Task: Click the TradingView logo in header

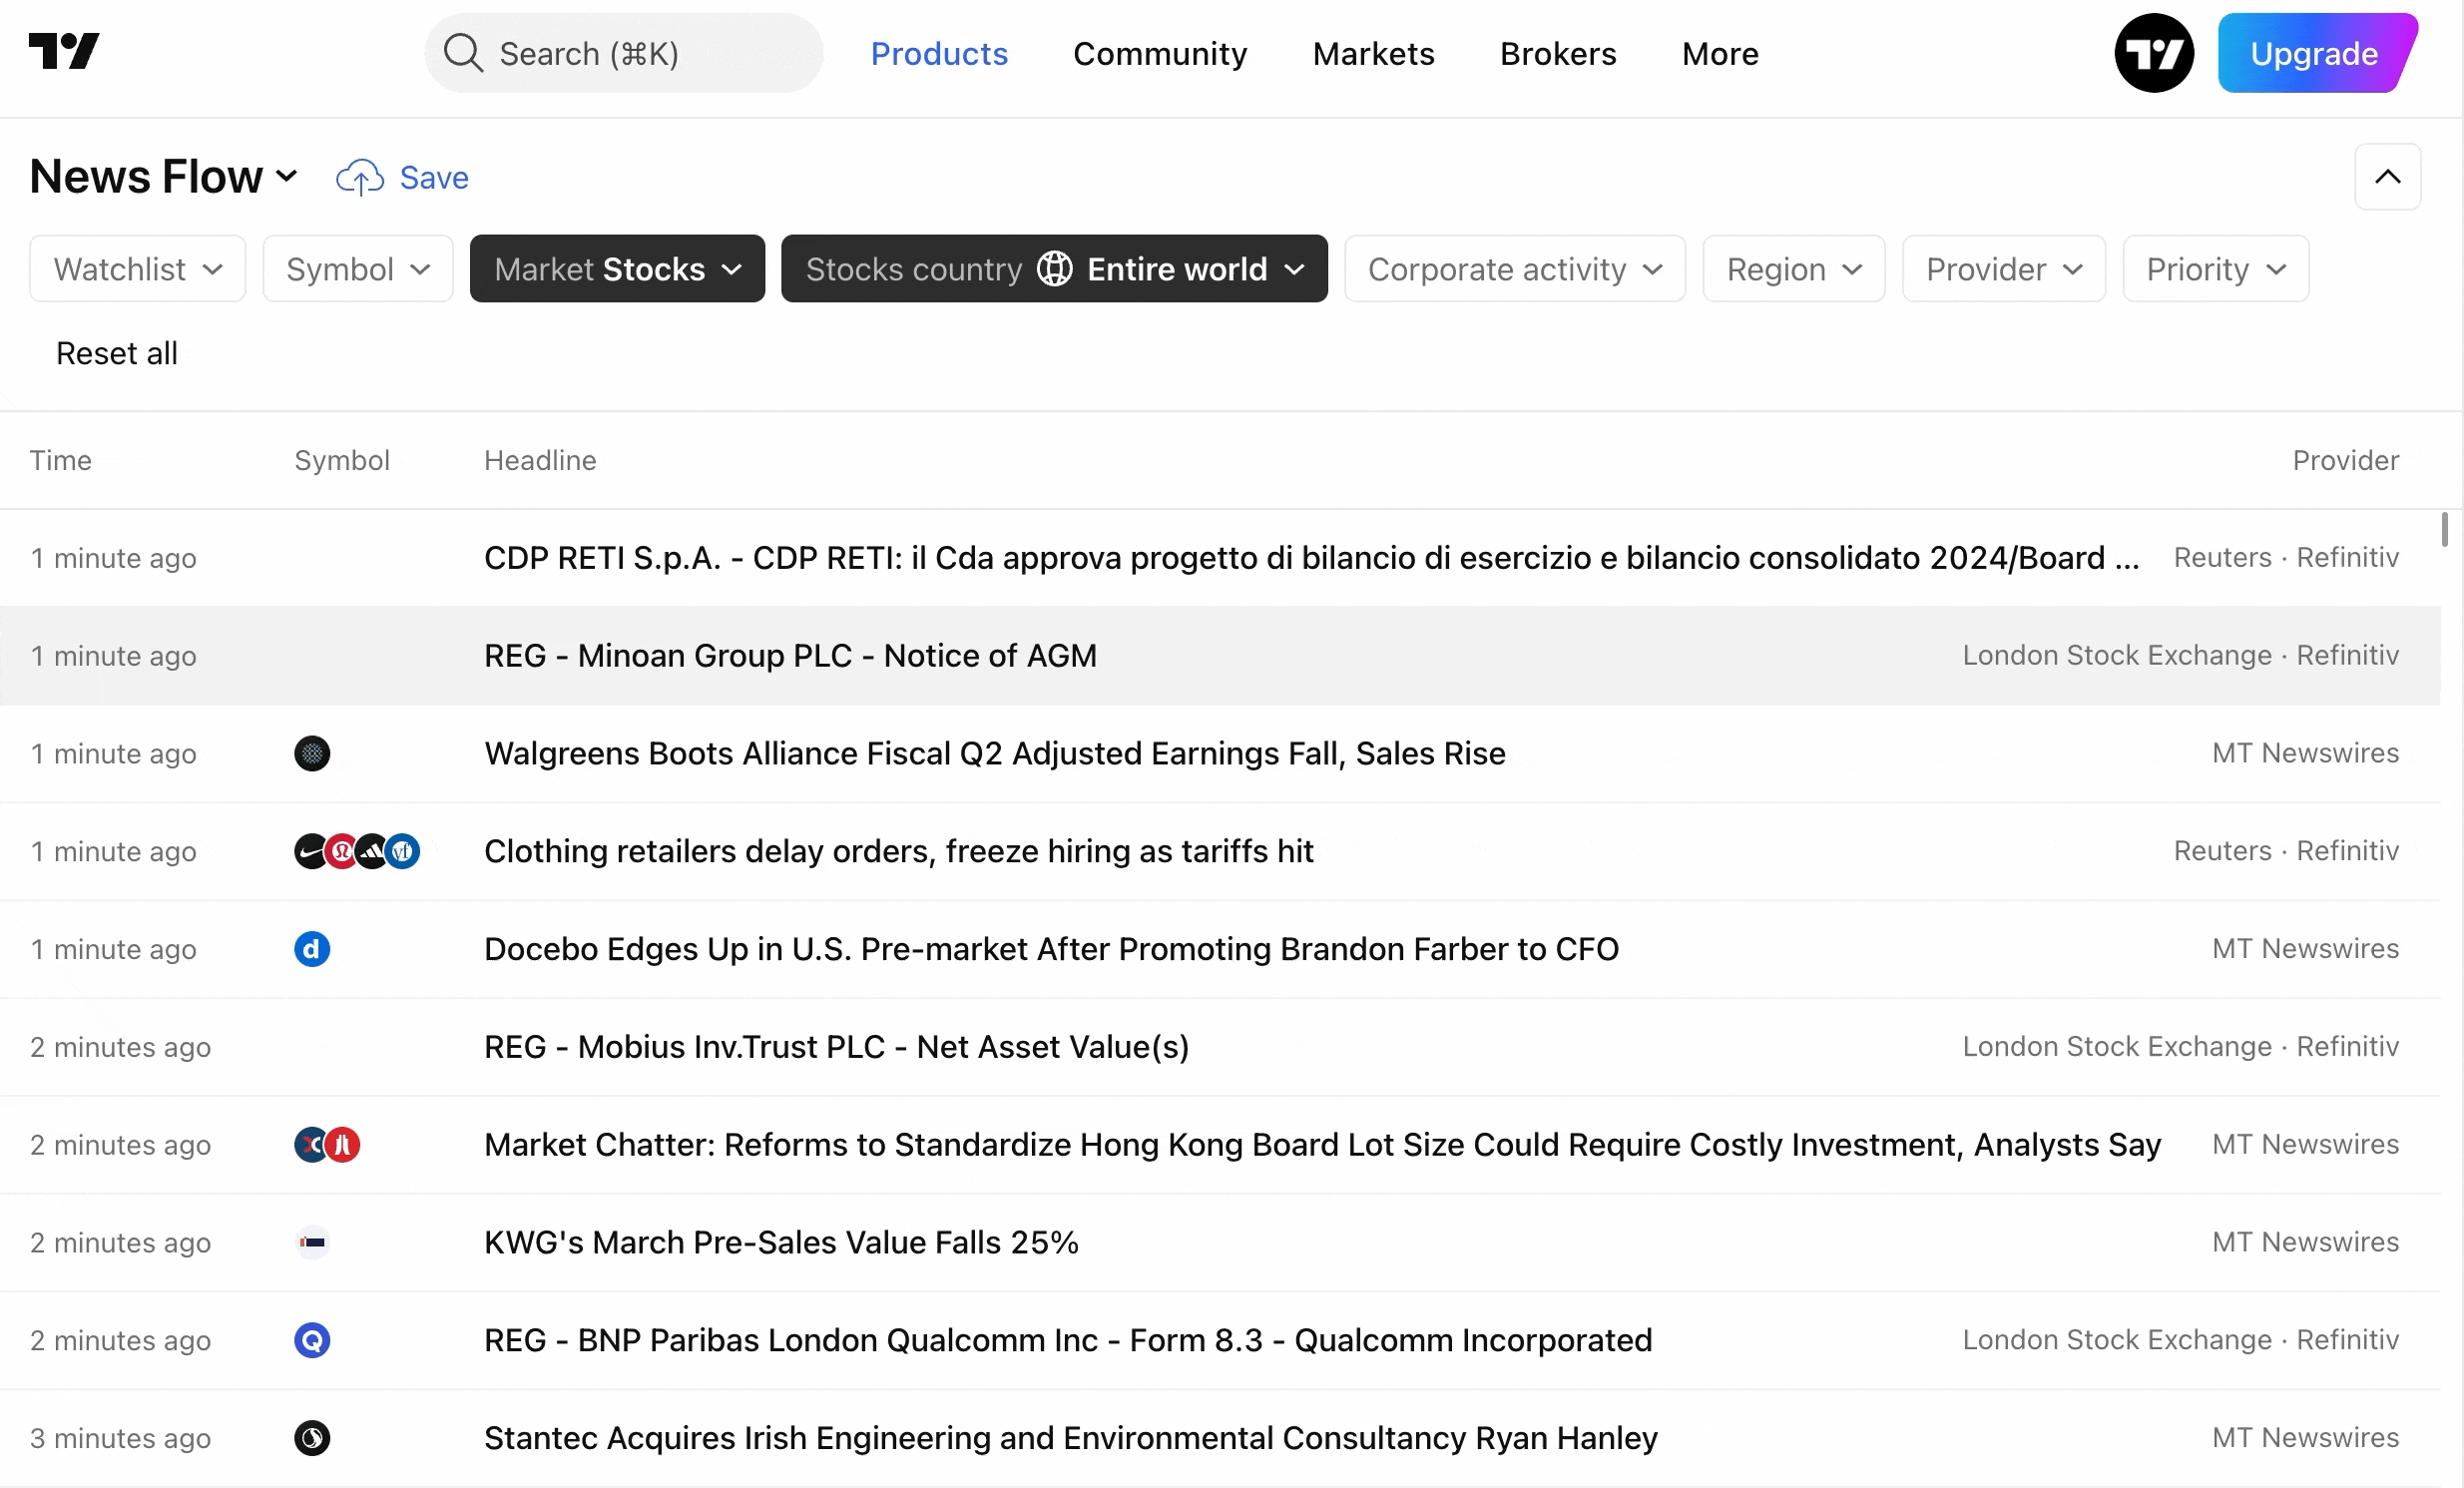Action: coord(64,52)
